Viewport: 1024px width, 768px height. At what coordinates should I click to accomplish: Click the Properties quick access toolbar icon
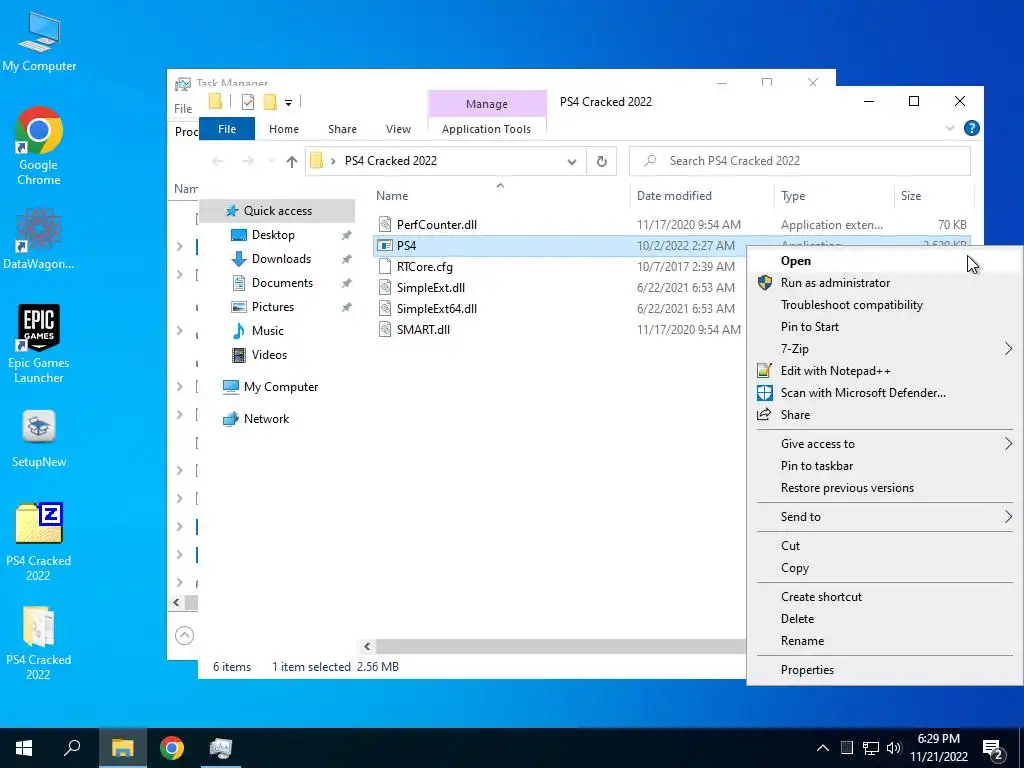pos(248,102)
